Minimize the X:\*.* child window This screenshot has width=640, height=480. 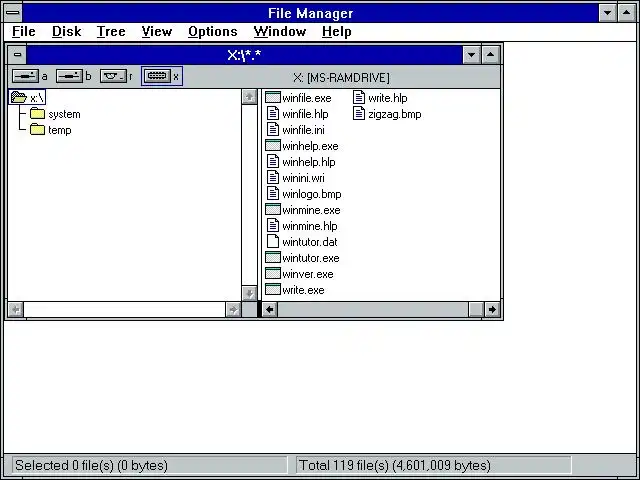(x=471, y=54)
